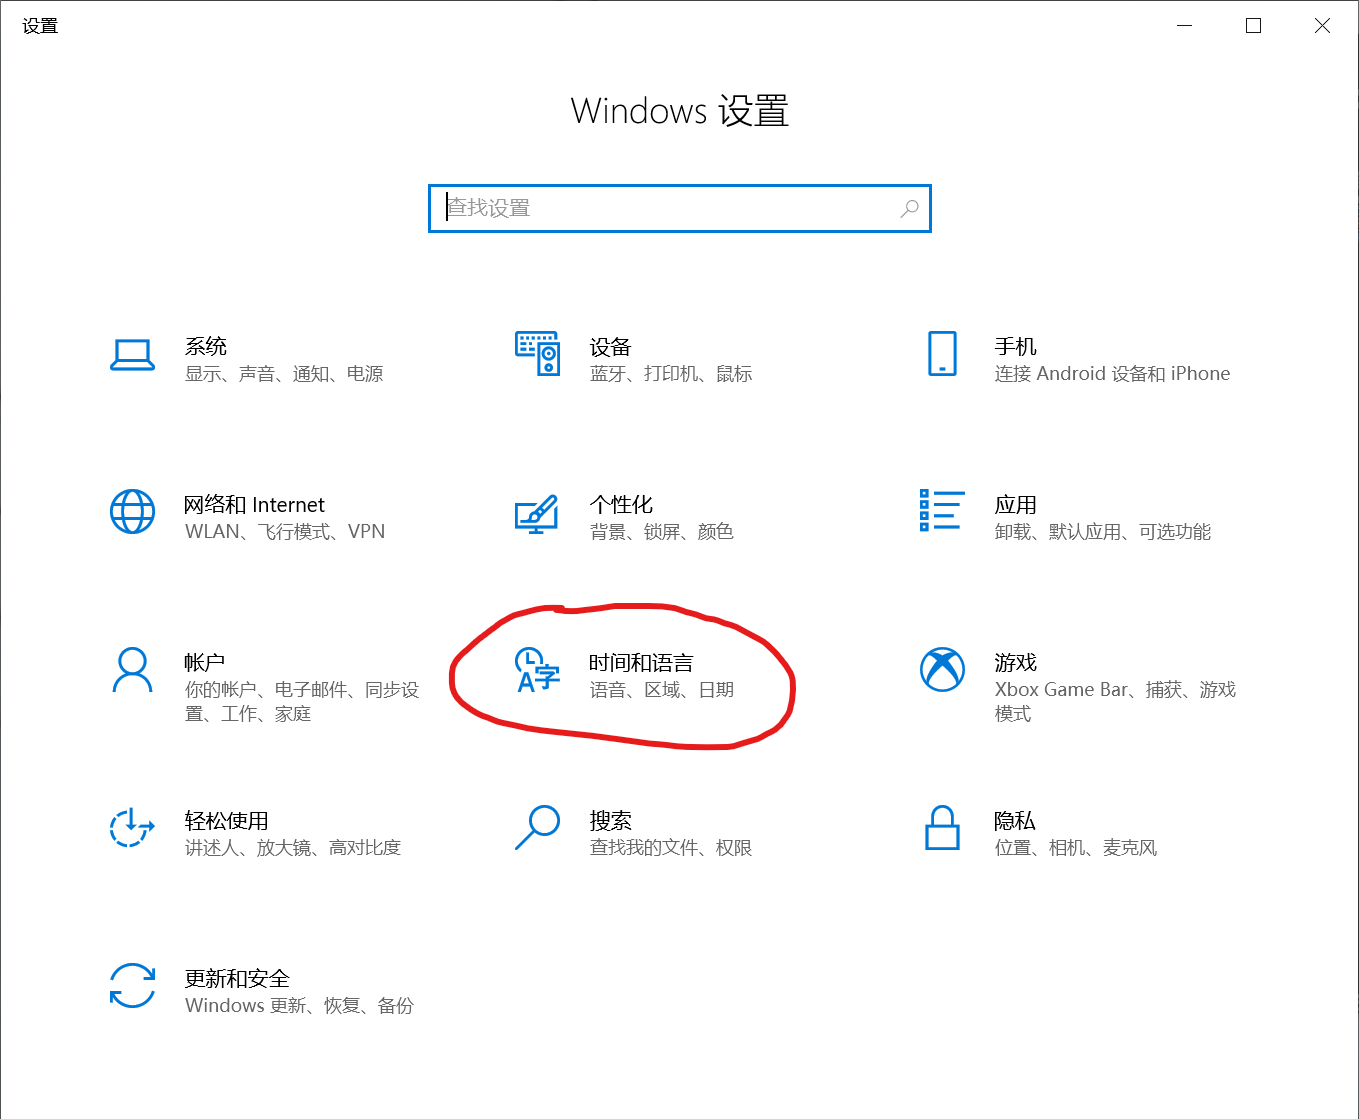Minimize the 设置 window
This screenshot has width=1359, height=1119.
(1186, 26)
